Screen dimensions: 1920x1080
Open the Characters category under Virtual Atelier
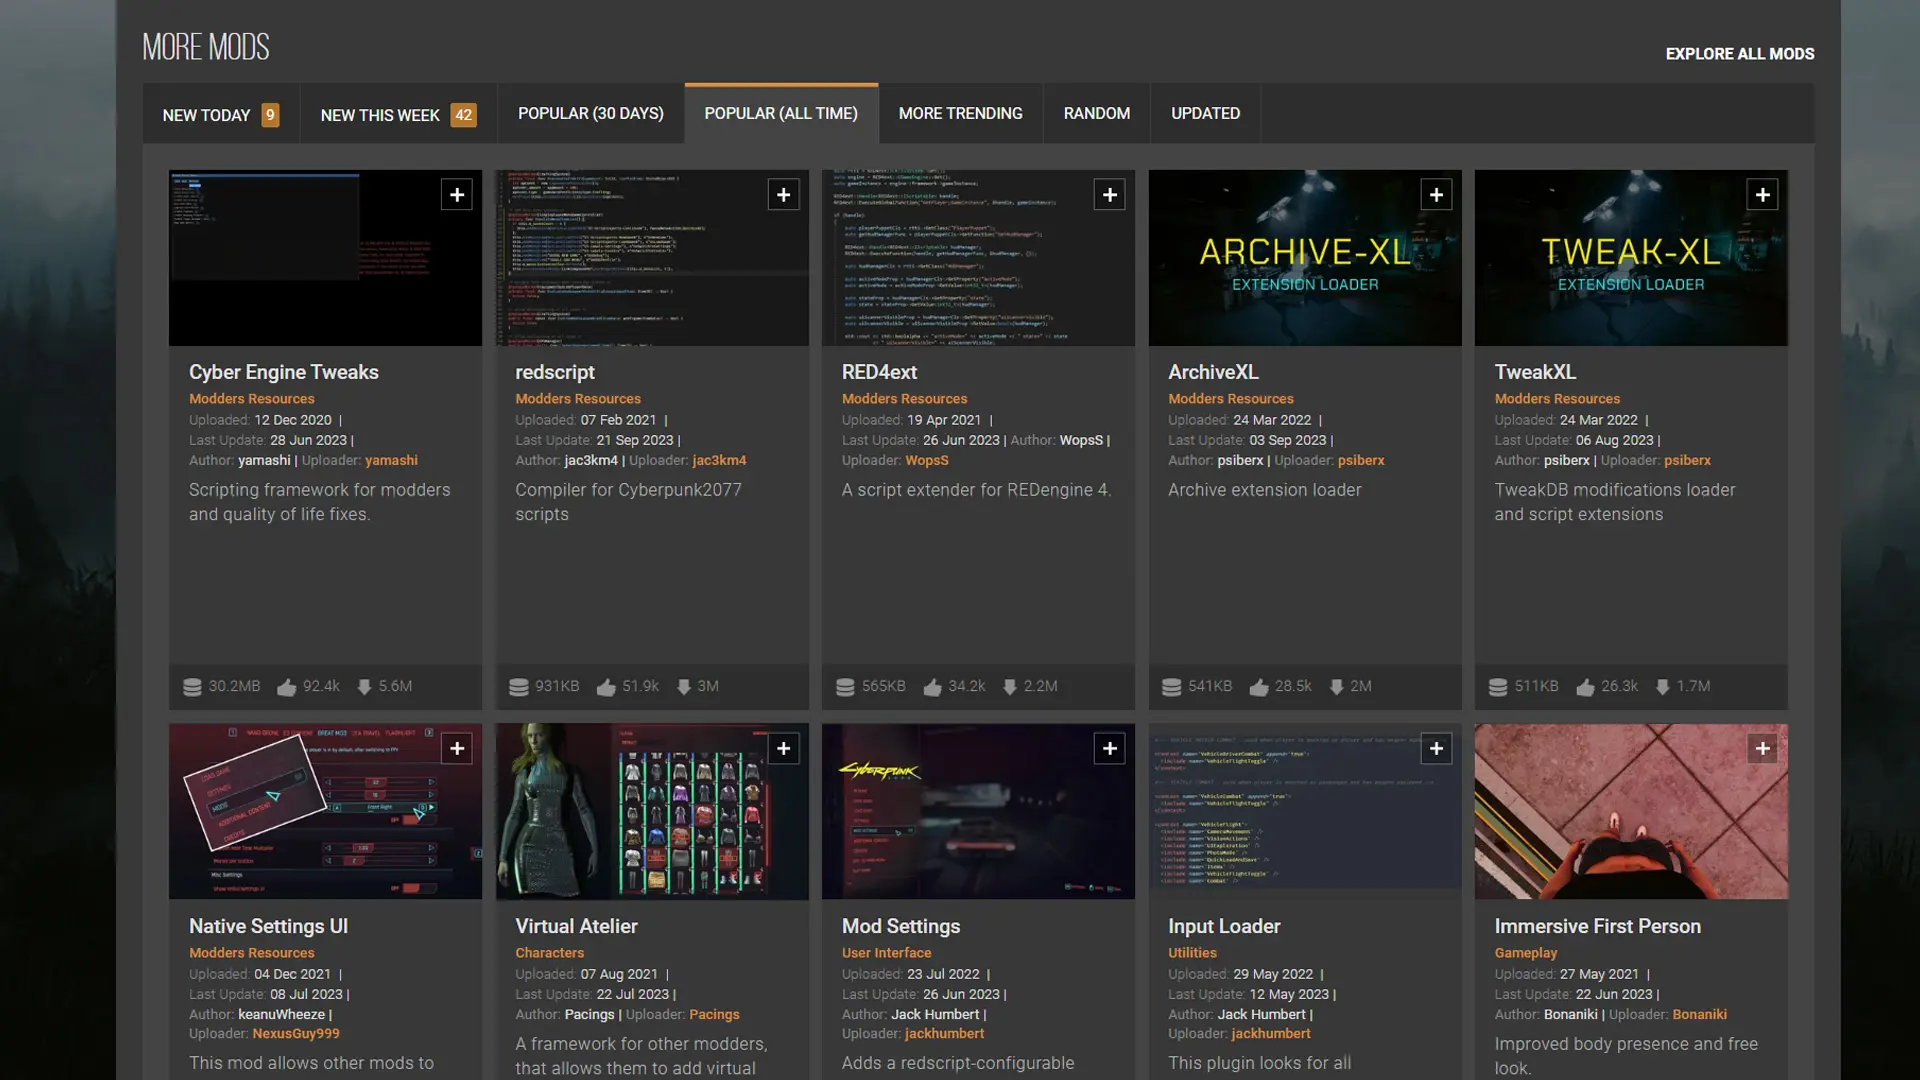[549, 953]
